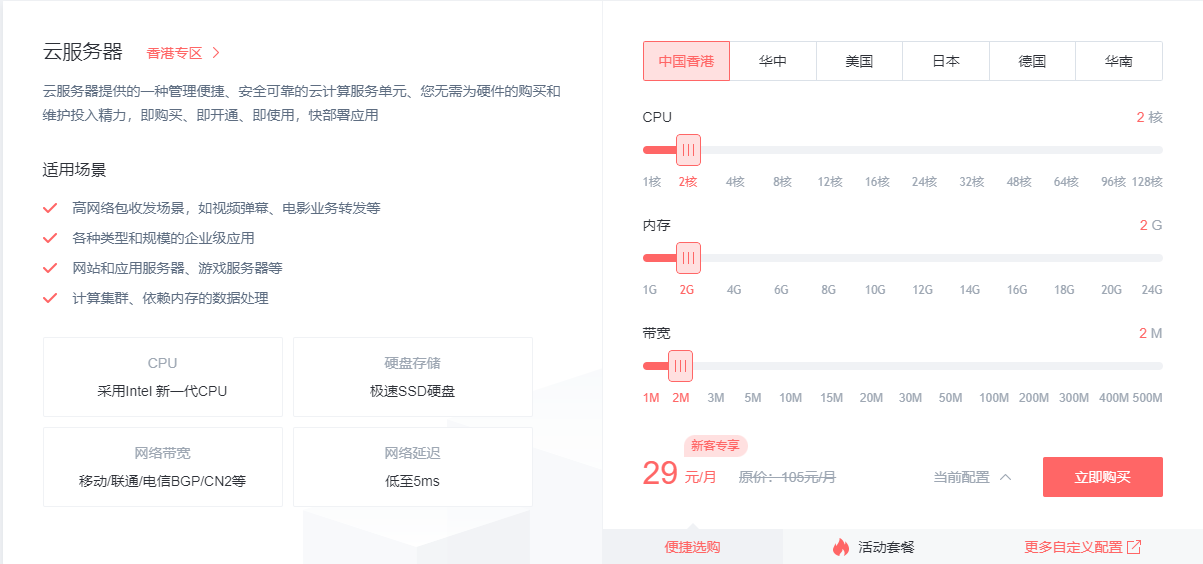This screenshot has height=564, width=1203.
Task: Click the 新客专享 promo badge
Action: 716,446
